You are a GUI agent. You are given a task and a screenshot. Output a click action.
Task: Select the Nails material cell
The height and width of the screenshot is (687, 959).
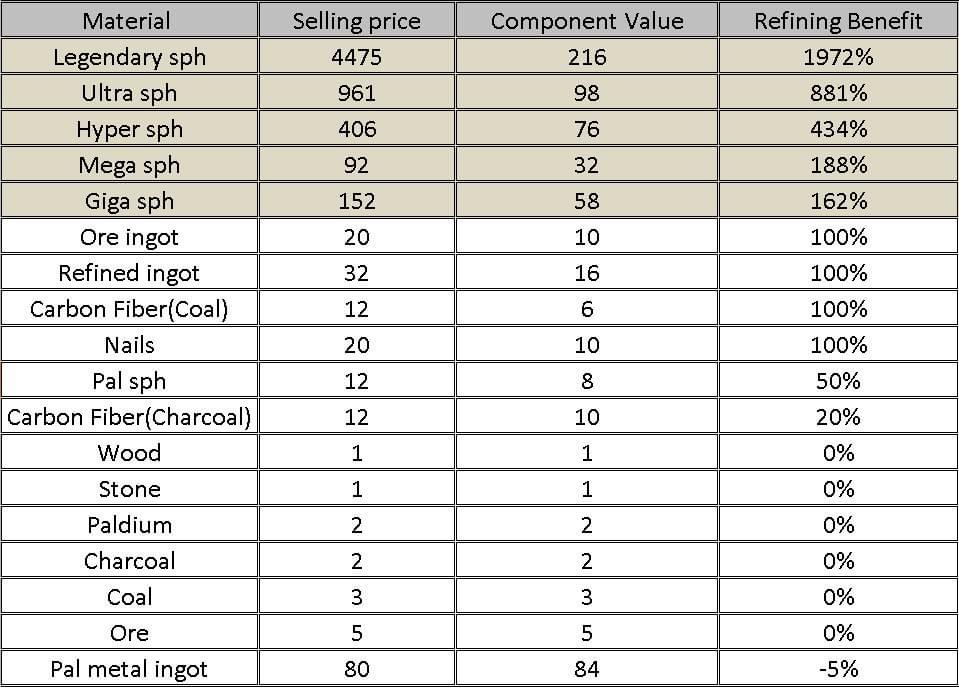tap(129, 345)
